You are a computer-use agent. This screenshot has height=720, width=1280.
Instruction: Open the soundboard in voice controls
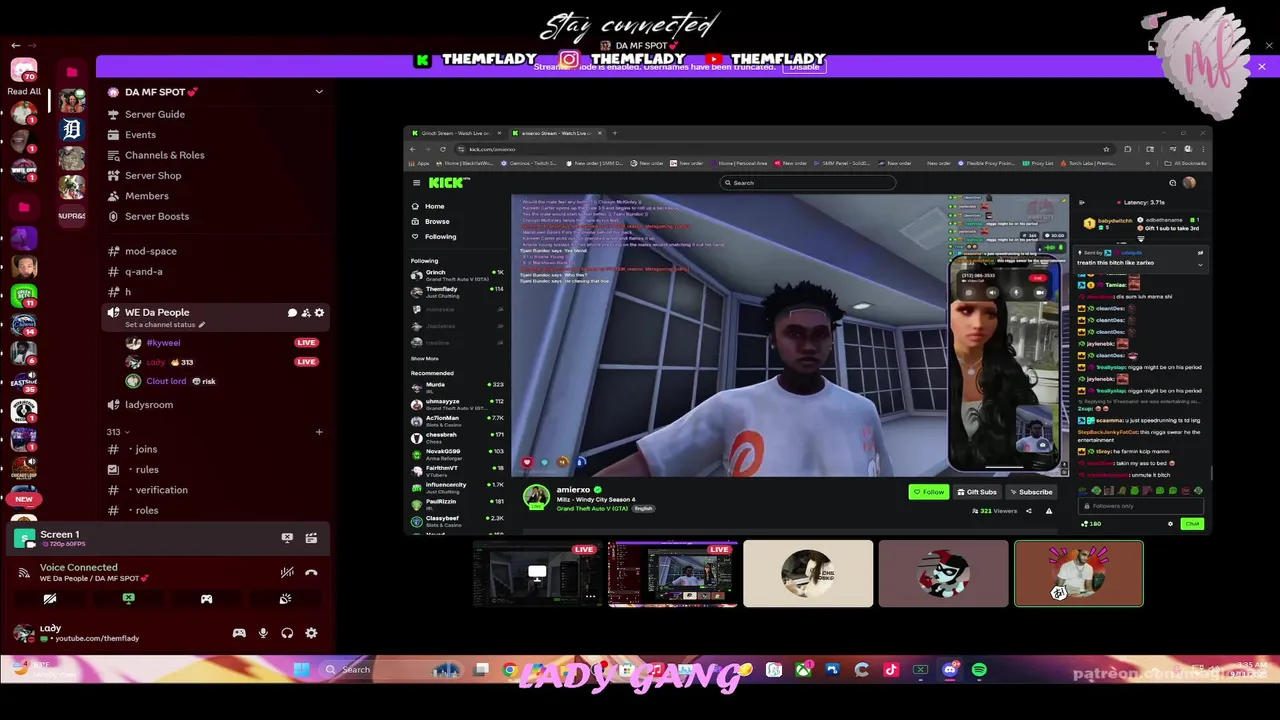pyautogui.click(x=285, y=599)
